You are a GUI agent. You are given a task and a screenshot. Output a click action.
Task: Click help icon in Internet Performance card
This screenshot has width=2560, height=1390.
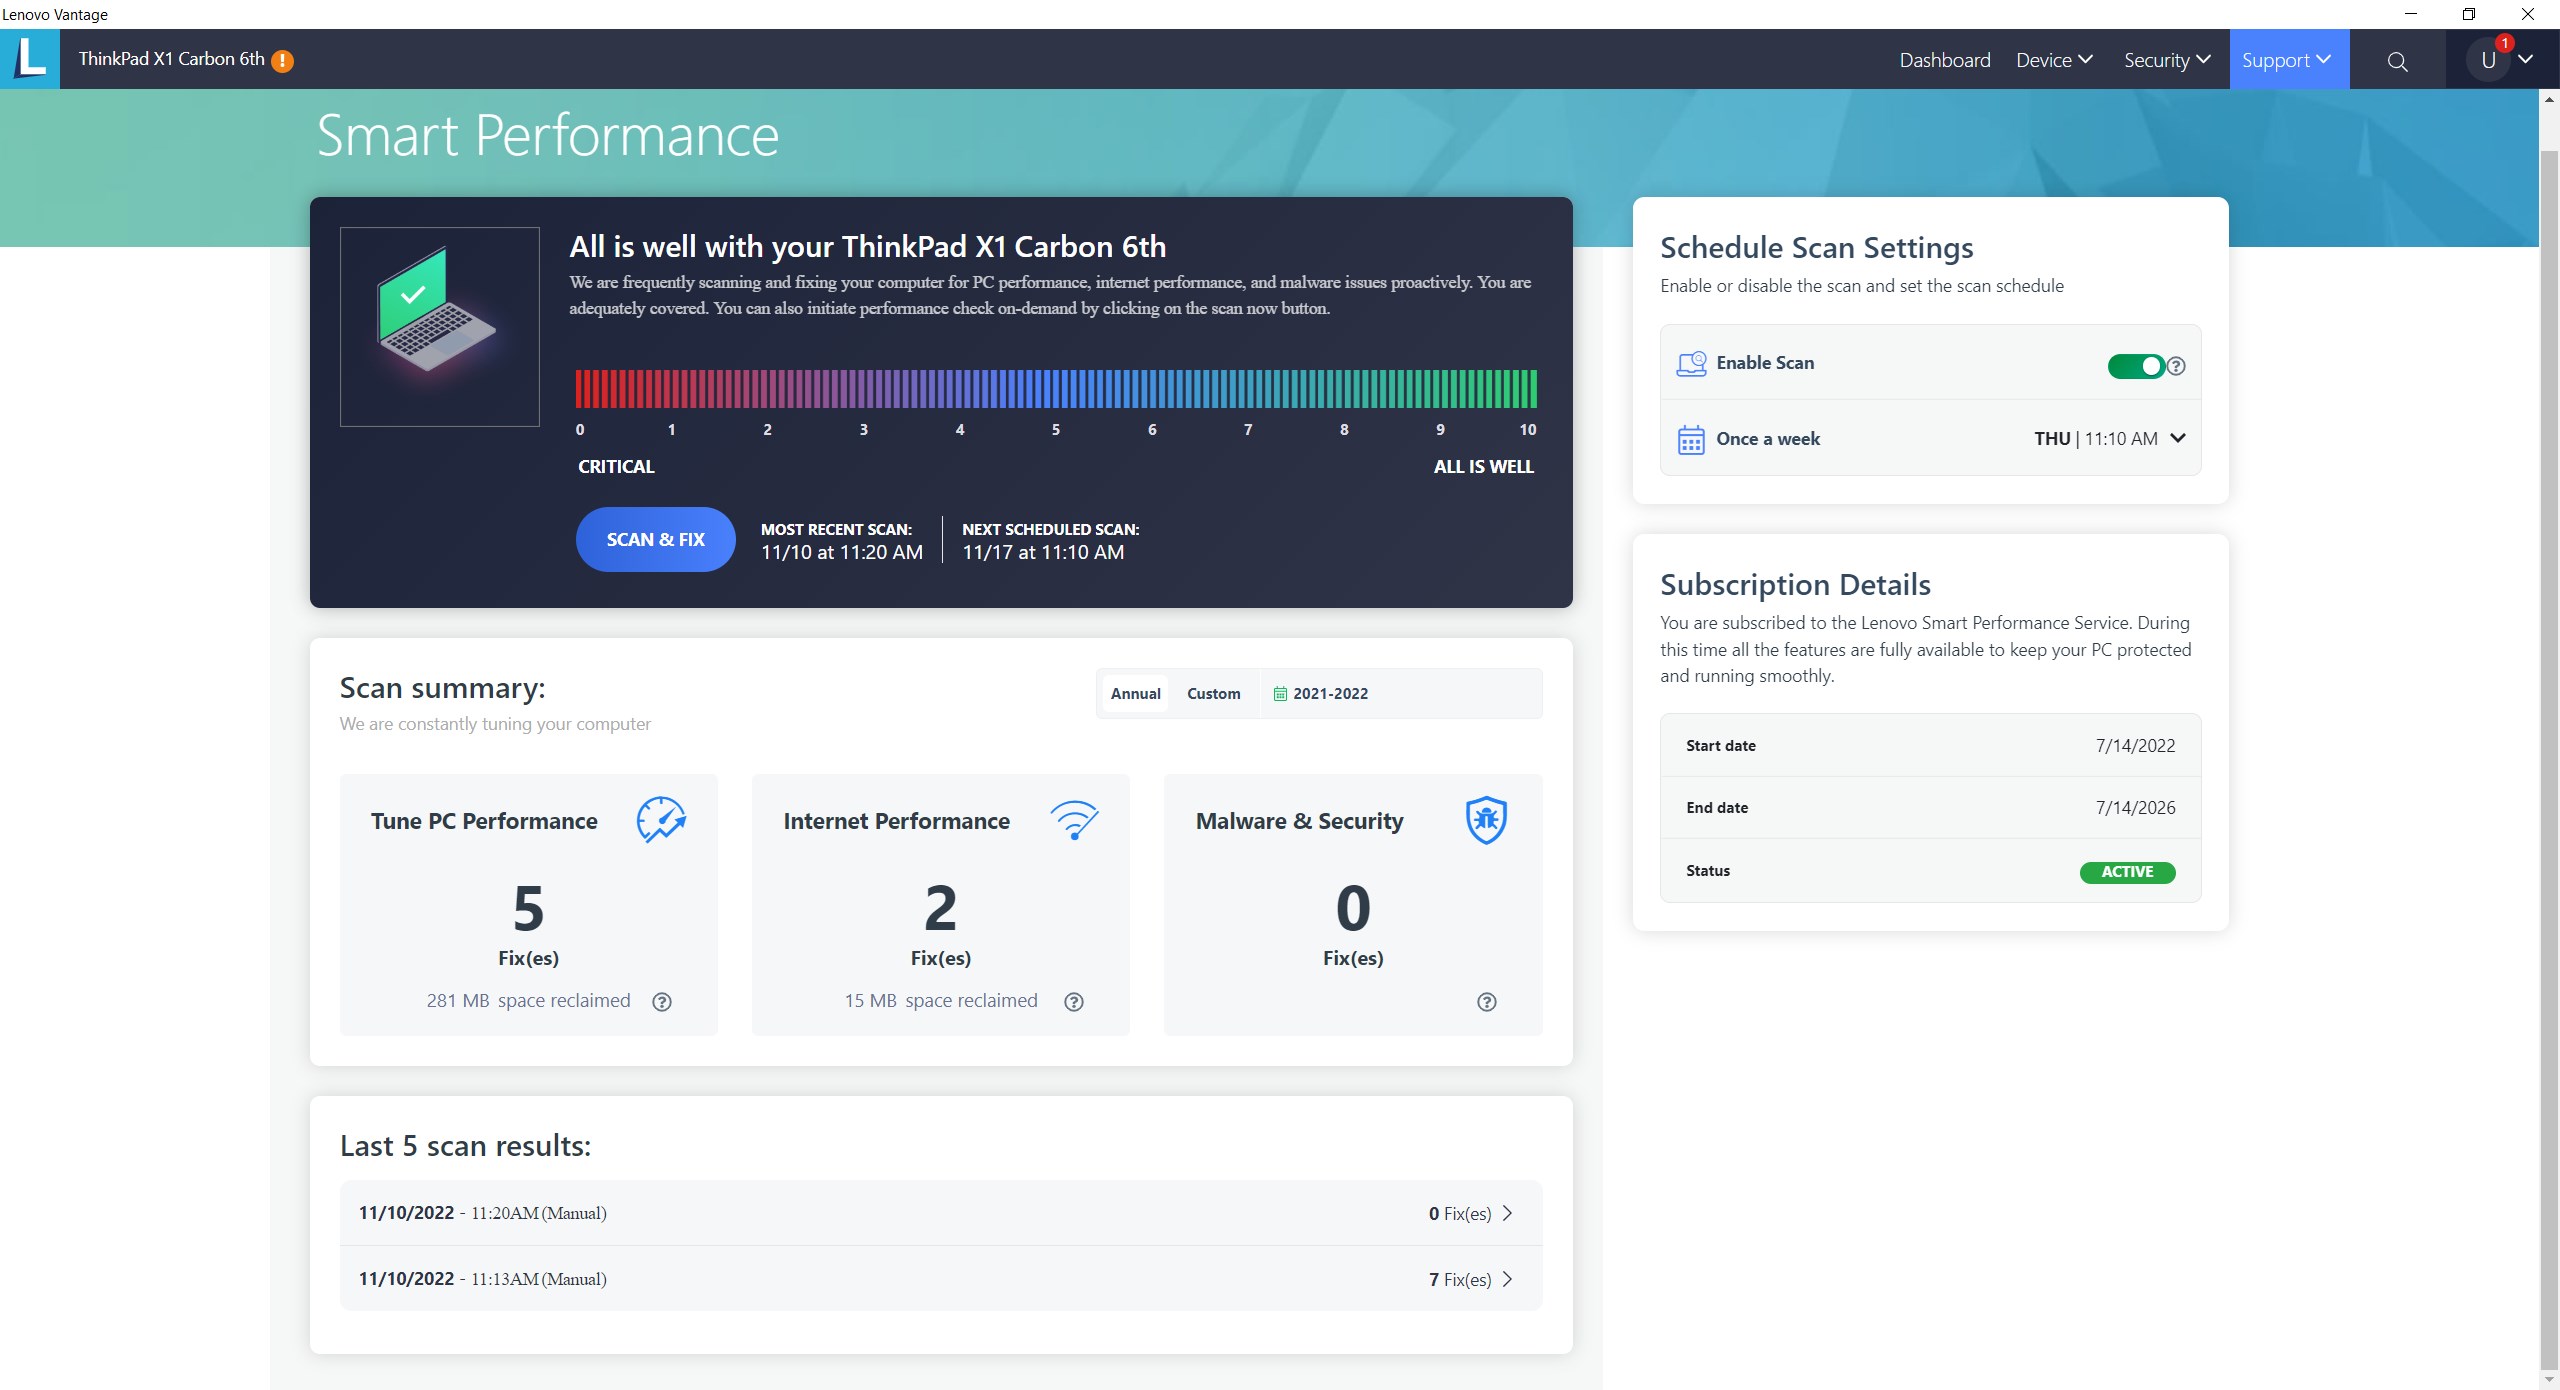[1074, 1002]
